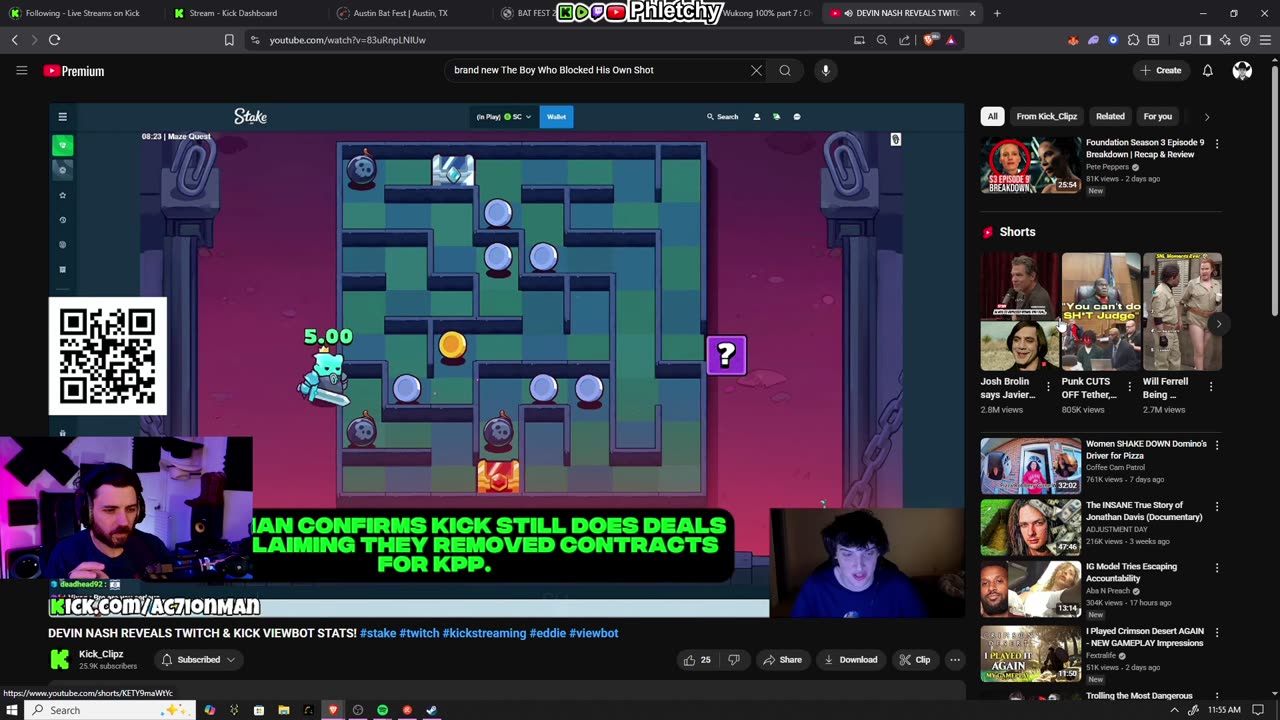Dislike the video with thumbs down

click(x=733, y=660)
